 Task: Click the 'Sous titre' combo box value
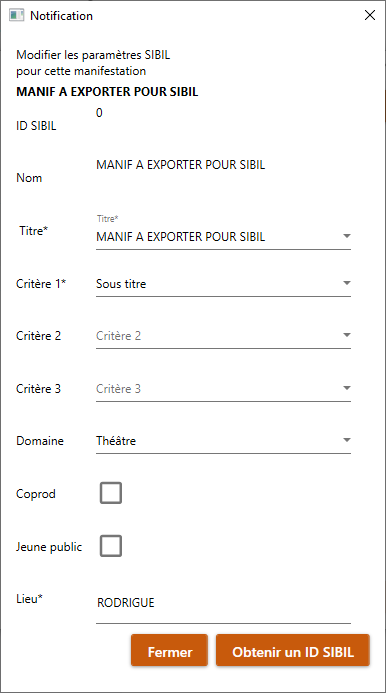click(121, 284)
